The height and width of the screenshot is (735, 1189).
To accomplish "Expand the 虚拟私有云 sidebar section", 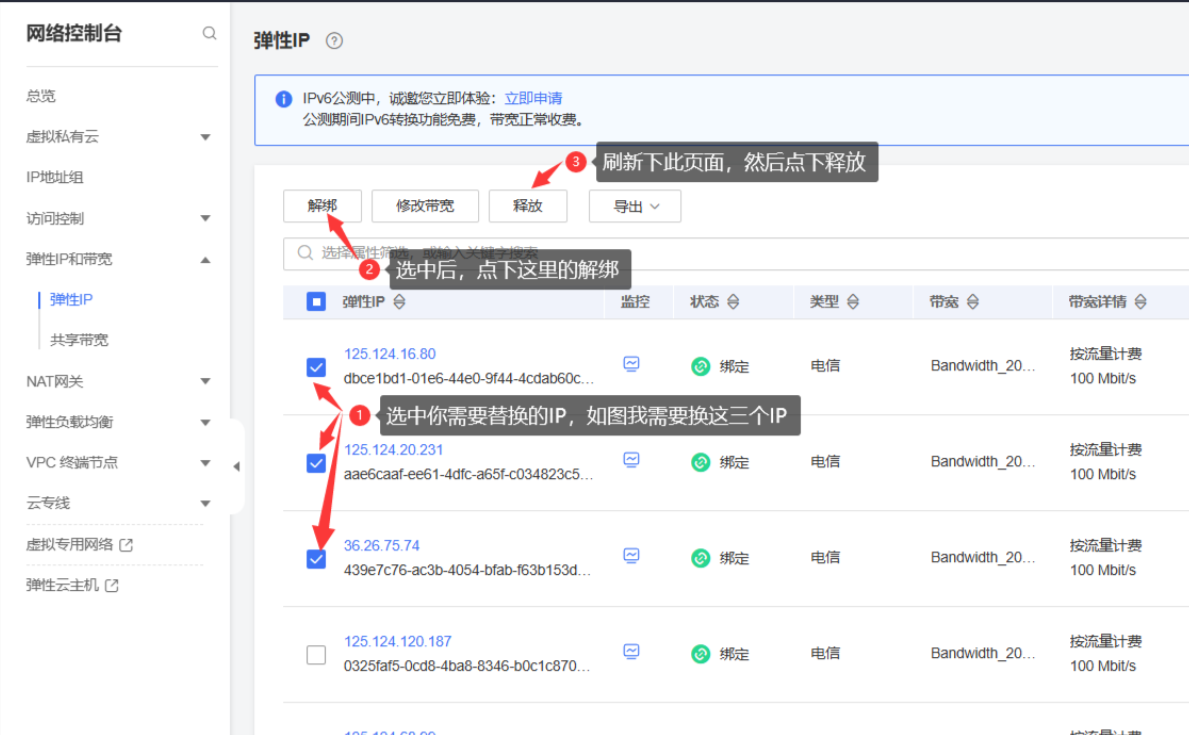I will pos(205,137).
